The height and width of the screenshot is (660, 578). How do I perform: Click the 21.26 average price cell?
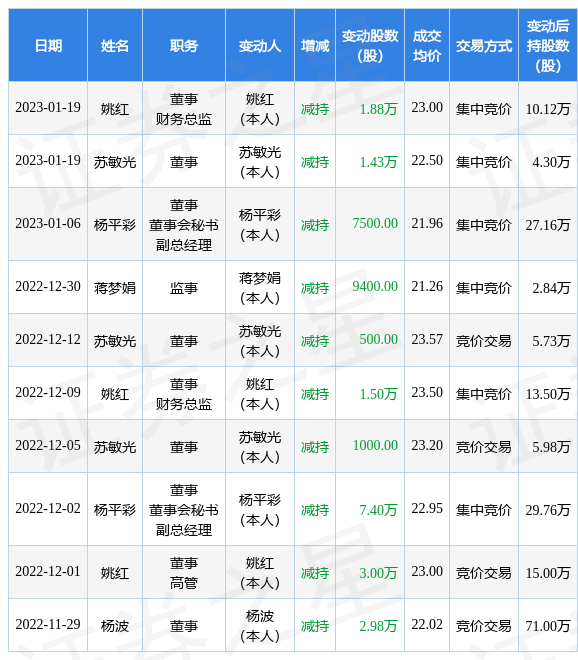[x=427, y=287]
